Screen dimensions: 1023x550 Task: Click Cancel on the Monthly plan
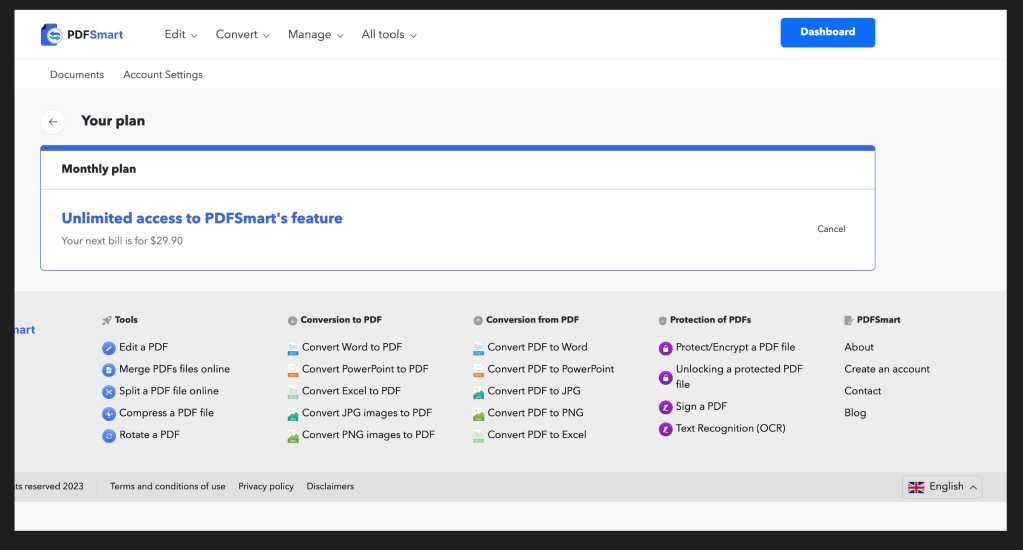tap(831, 229)
